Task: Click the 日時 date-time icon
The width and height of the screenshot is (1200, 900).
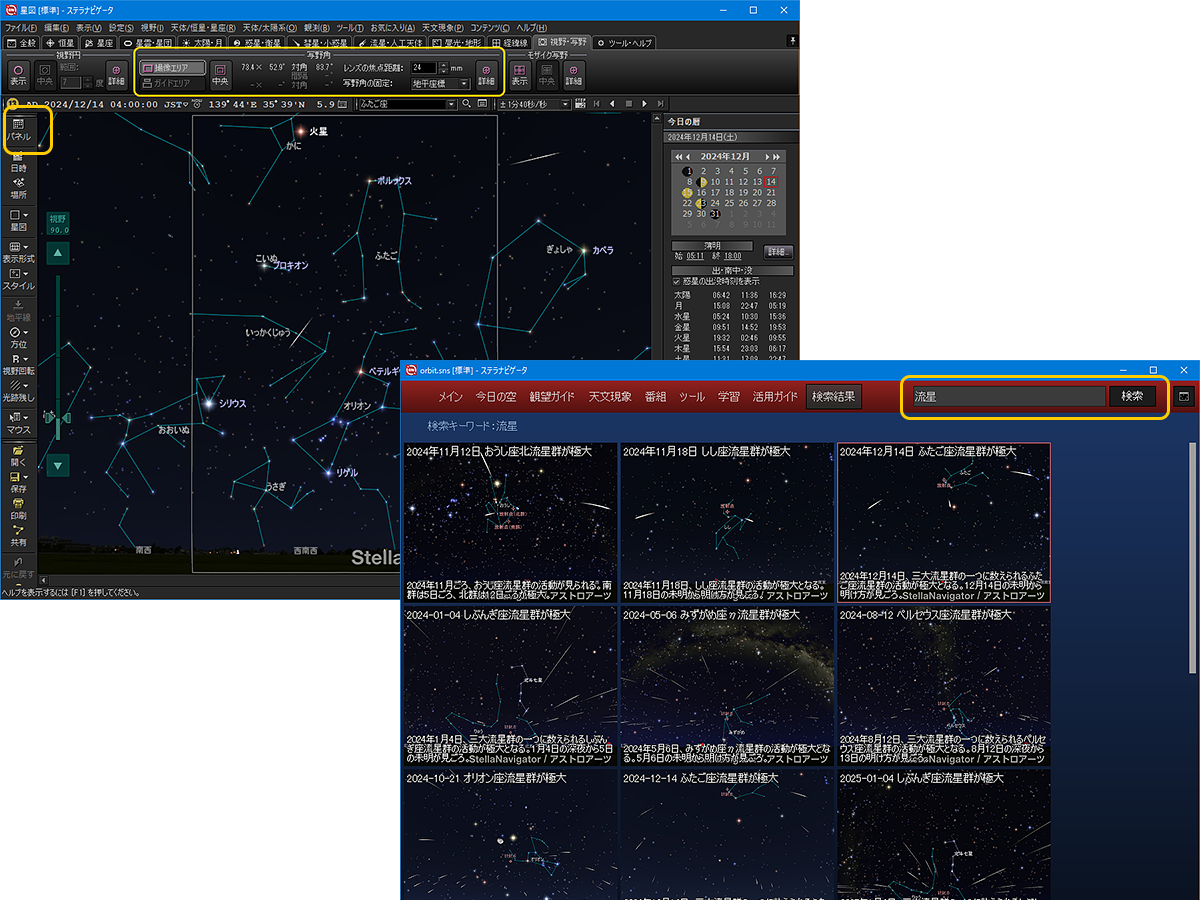Action: point(18,162)
